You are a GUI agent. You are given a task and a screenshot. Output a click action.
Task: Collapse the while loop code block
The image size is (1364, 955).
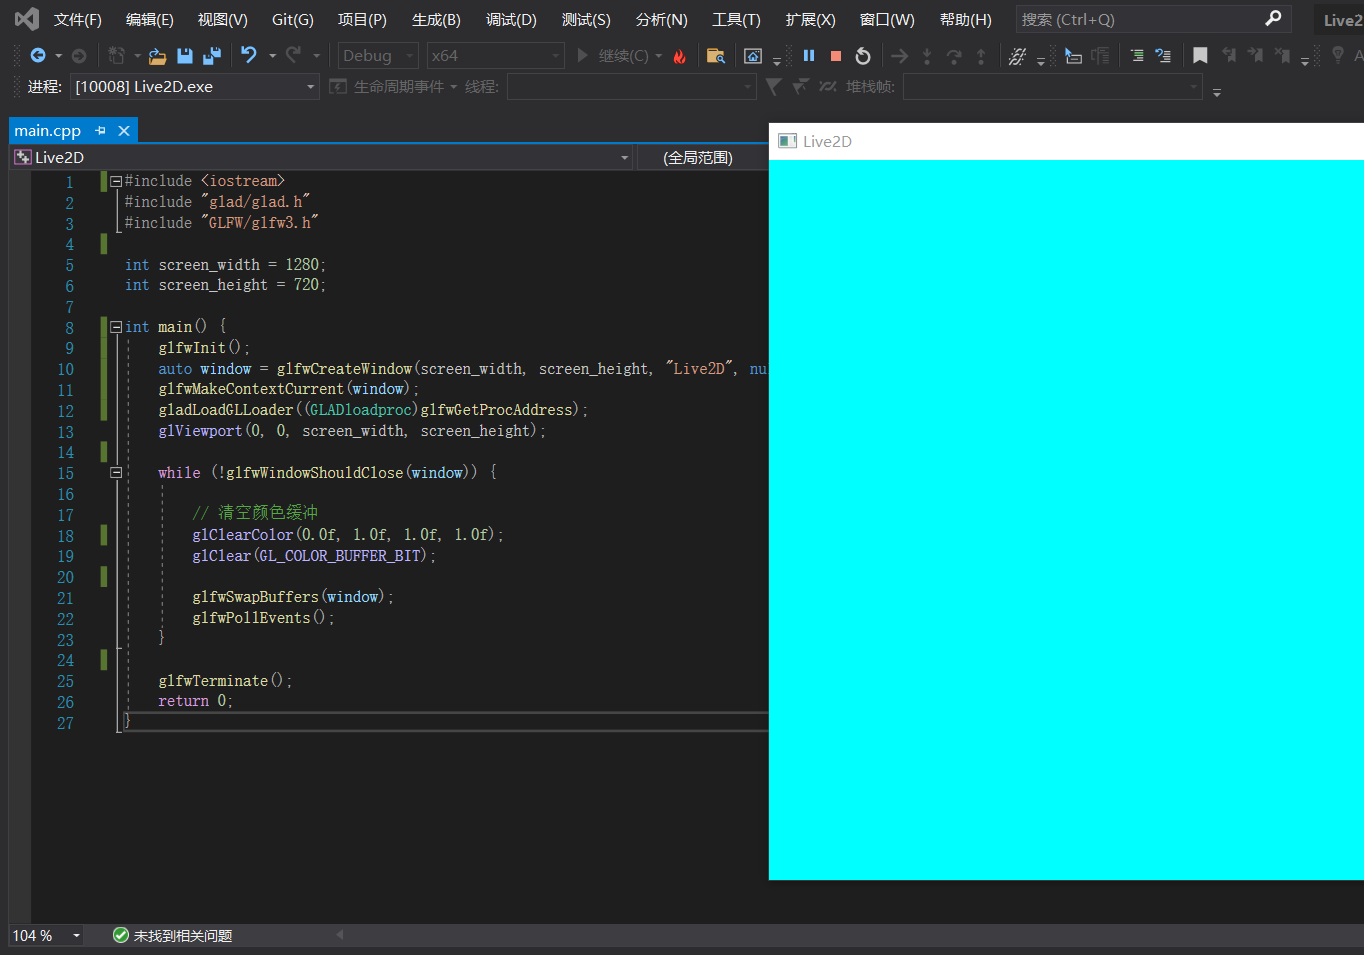pyautogui.click(x=116, y=473)
